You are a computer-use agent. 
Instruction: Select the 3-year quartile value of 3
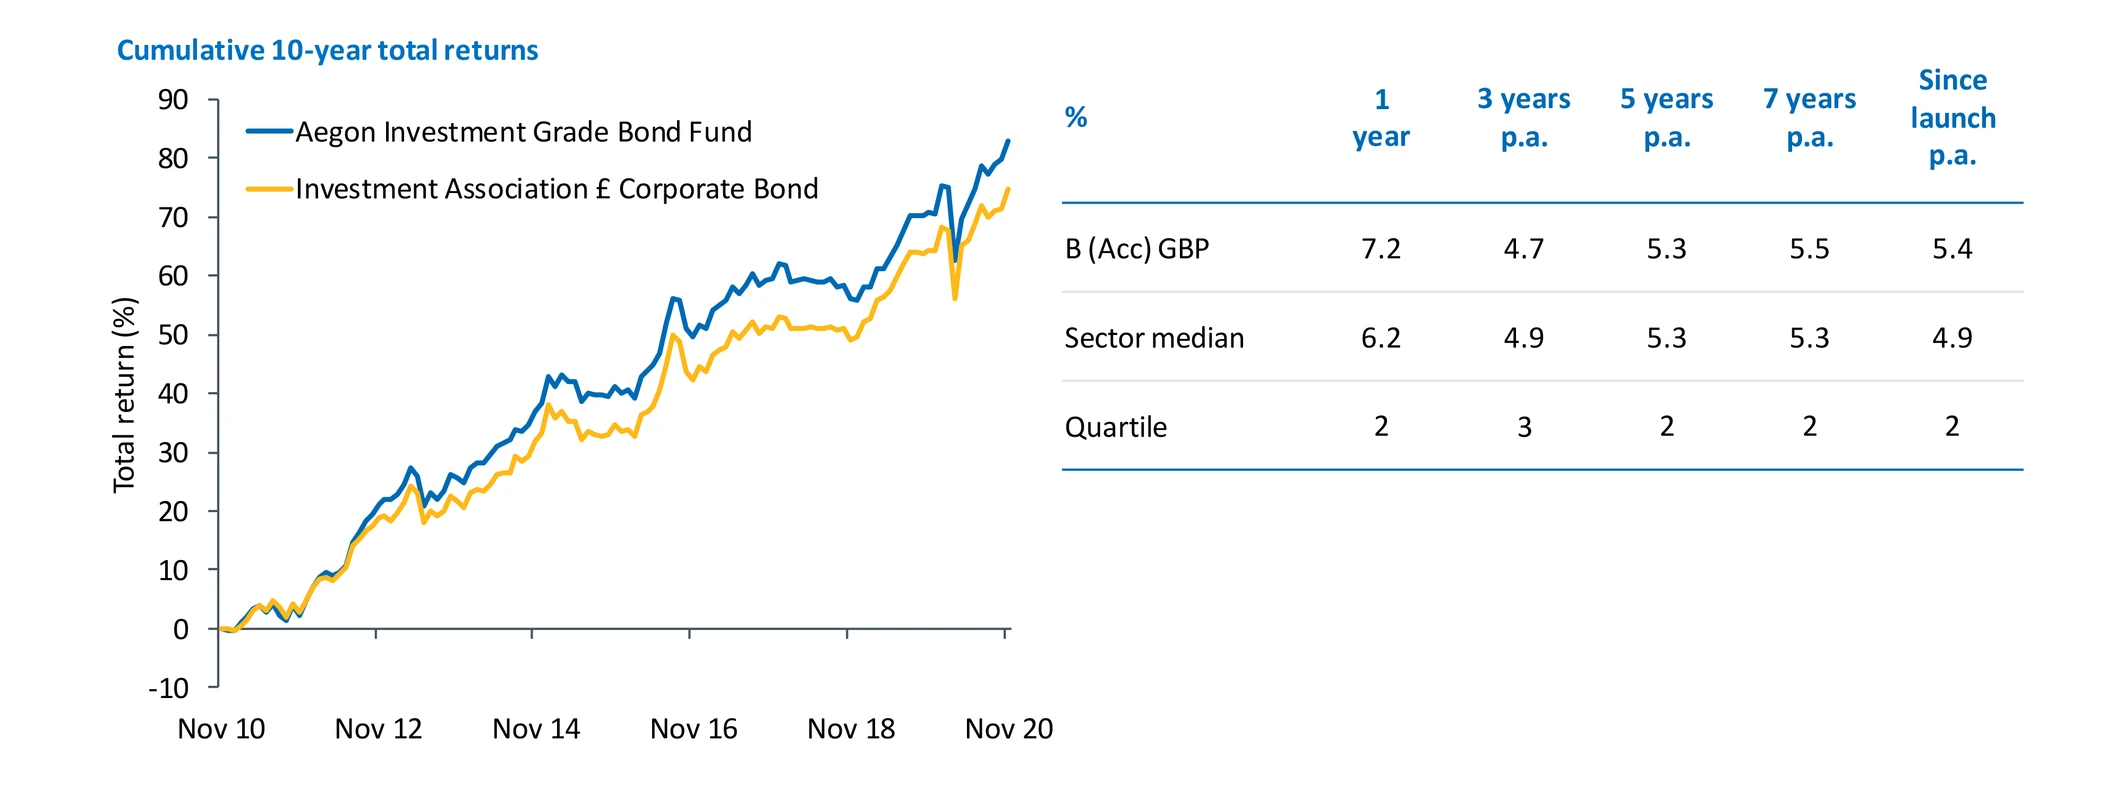pyautogui.click(x=1524, y=427)
